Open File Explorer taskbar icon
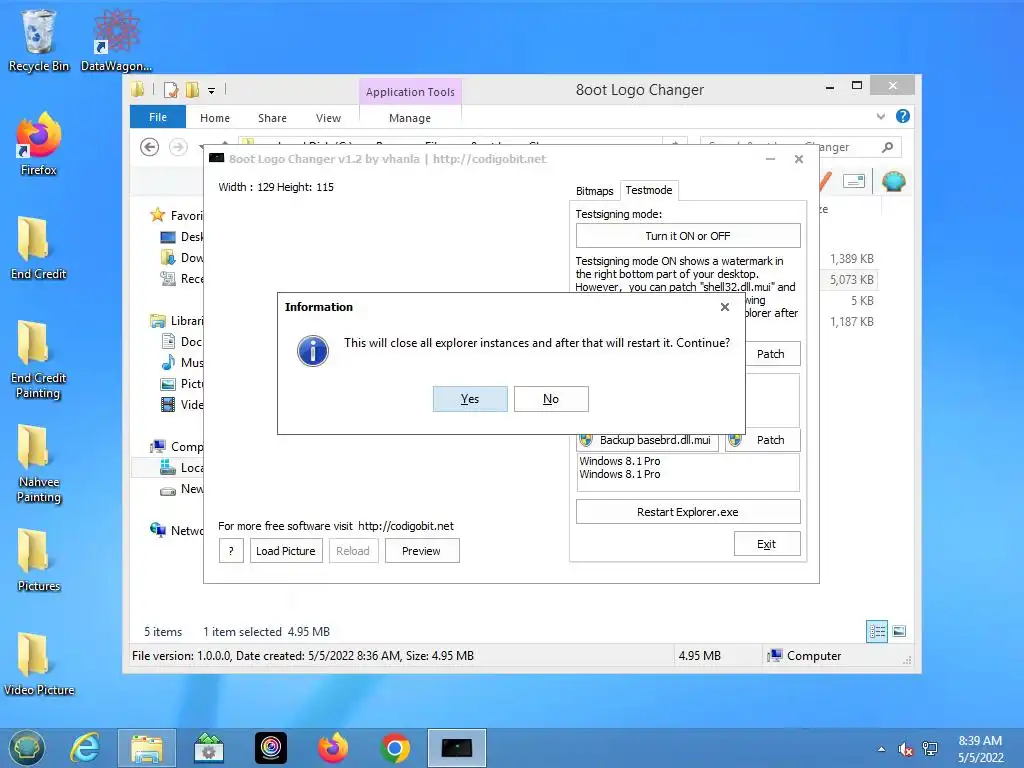This screenshot has height=768, width=1024. (x=147, y=748)
